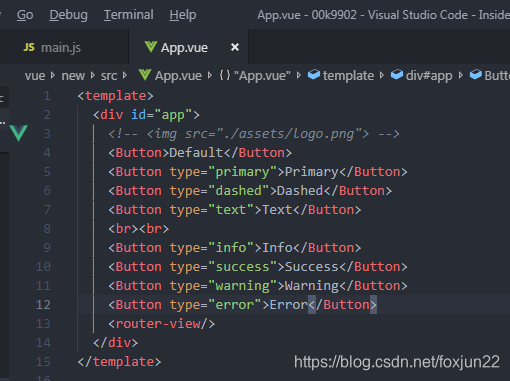
Task: Switch to the main.js tab
Action: point(64,47)
